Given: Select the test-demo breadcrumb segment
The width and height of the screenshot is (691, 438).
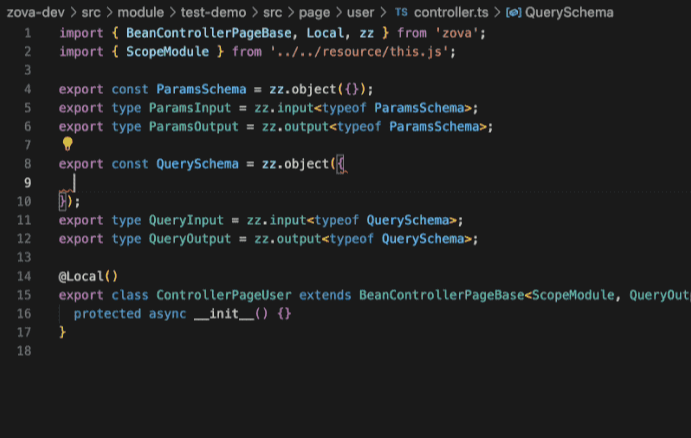Looking at the screenshot, I should coord(217,13).
